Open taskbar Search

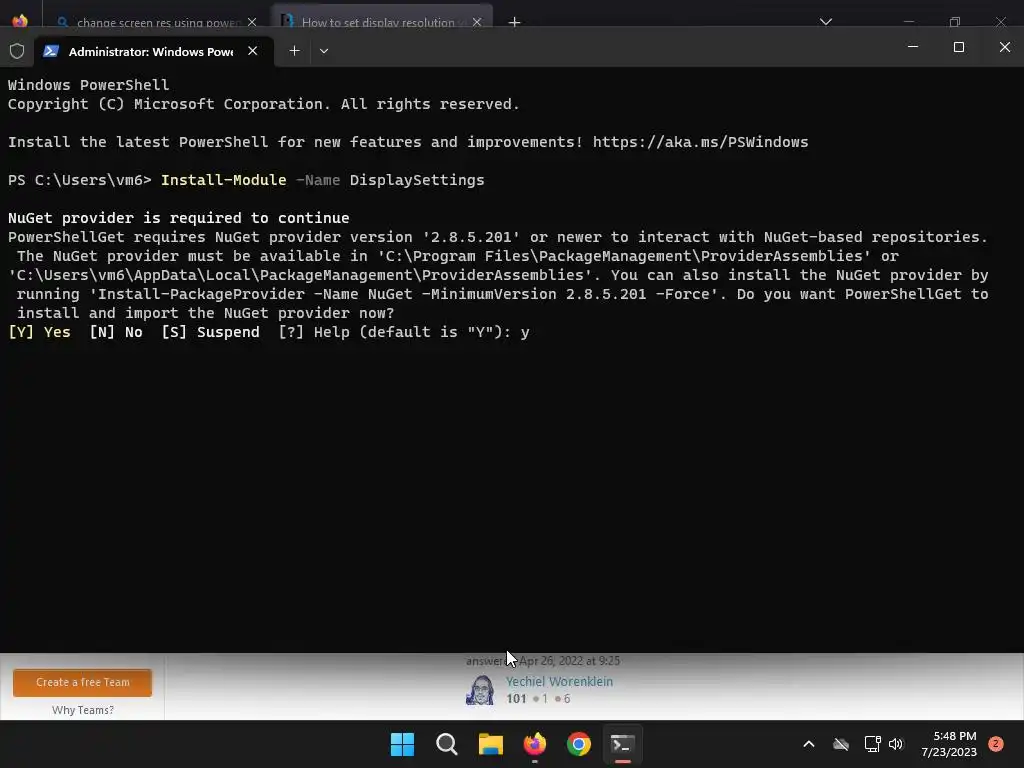click(447, 744)
